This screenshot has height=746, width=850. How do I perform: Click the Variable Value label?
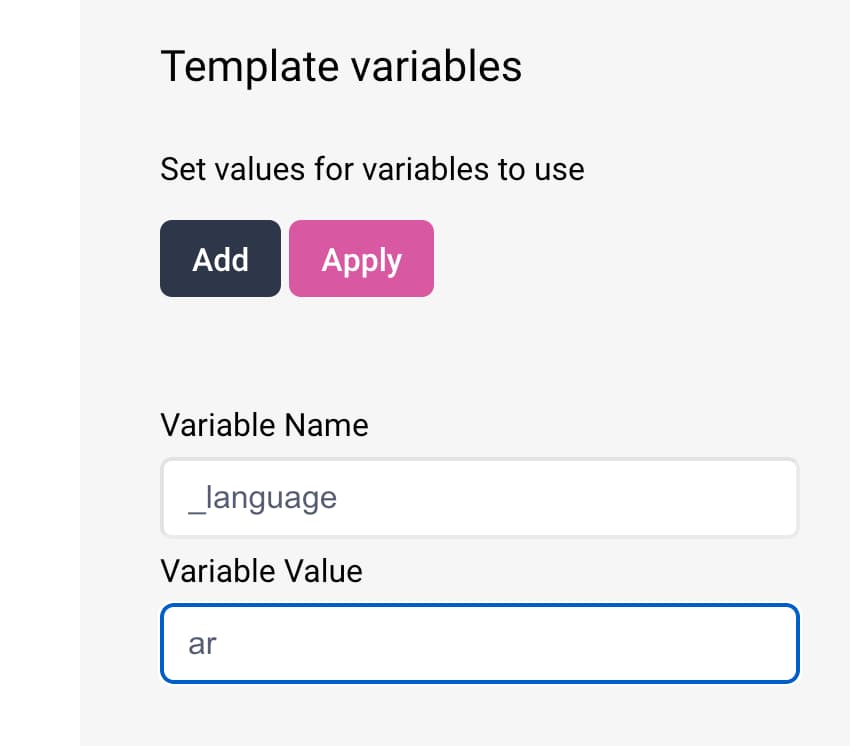click(261, 571)
